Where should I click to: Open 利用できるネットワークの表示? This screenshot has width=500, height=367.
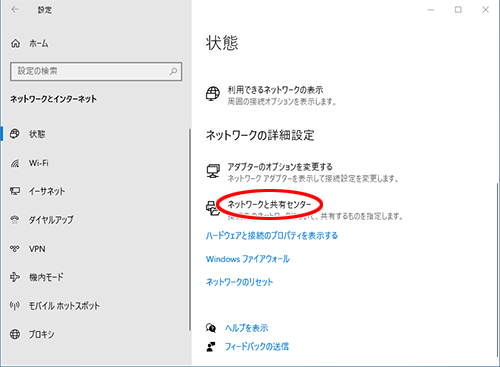pyautogui.click(x=275, y=90)
